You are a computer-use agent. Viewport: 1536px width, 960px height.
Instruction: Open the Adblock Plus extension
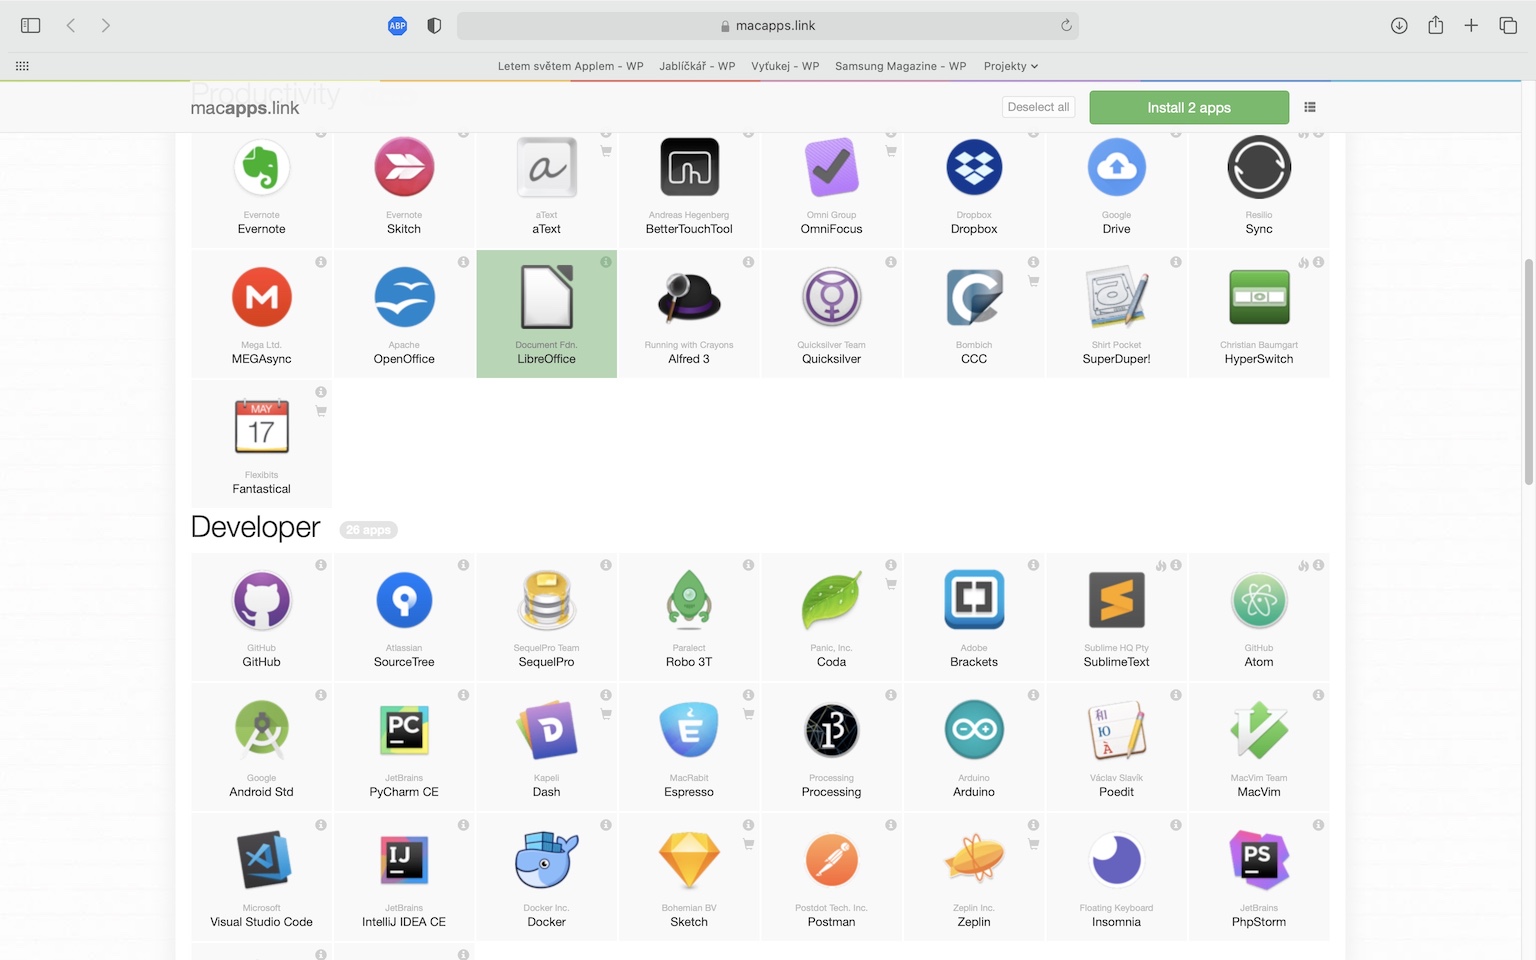tap(397, 26)
